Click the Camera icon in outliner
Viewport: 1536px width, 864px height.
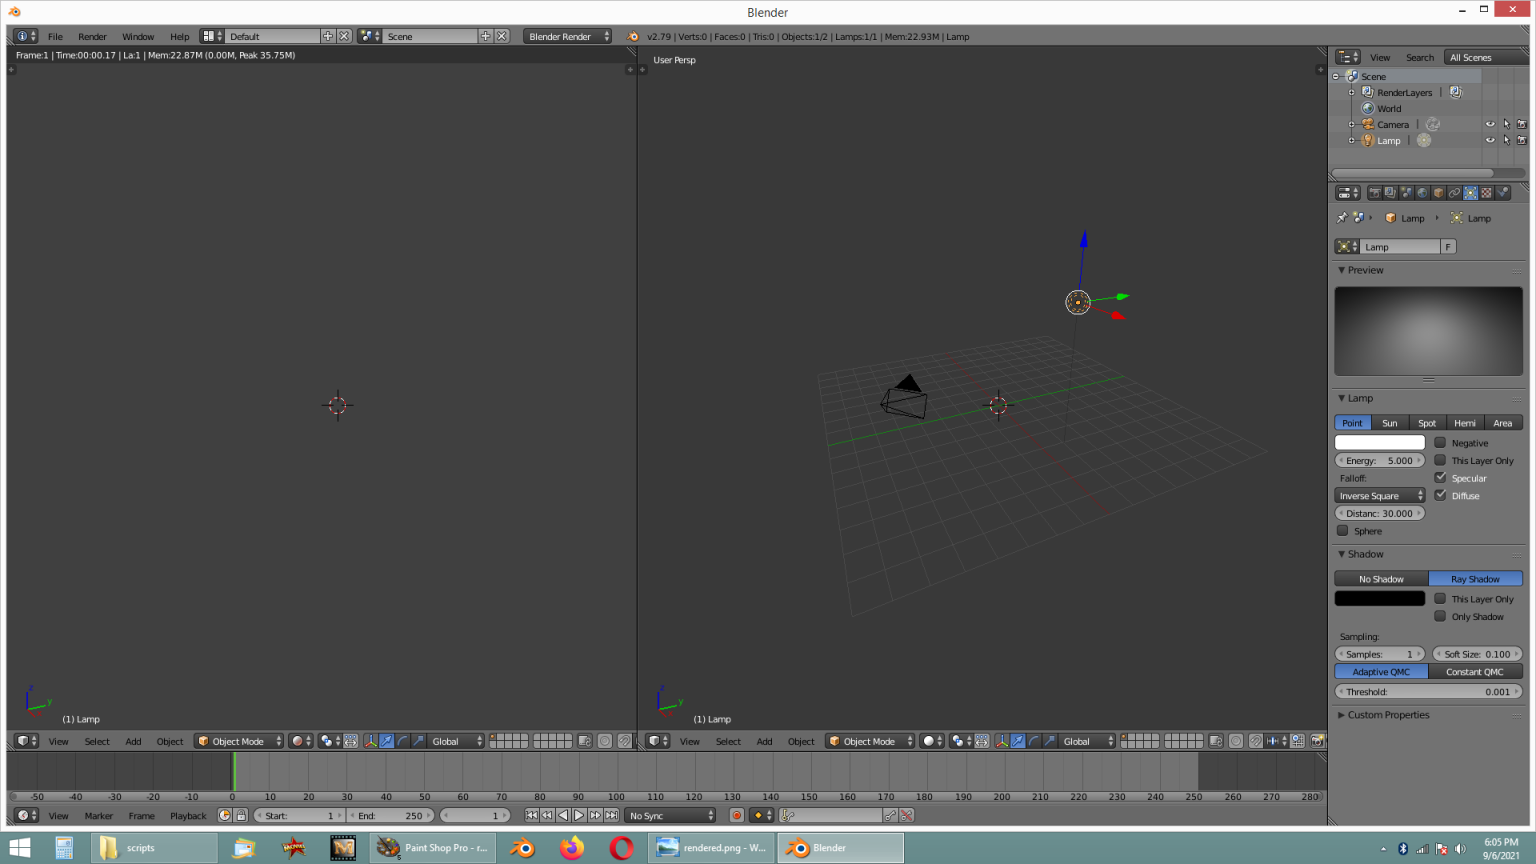1368,125
